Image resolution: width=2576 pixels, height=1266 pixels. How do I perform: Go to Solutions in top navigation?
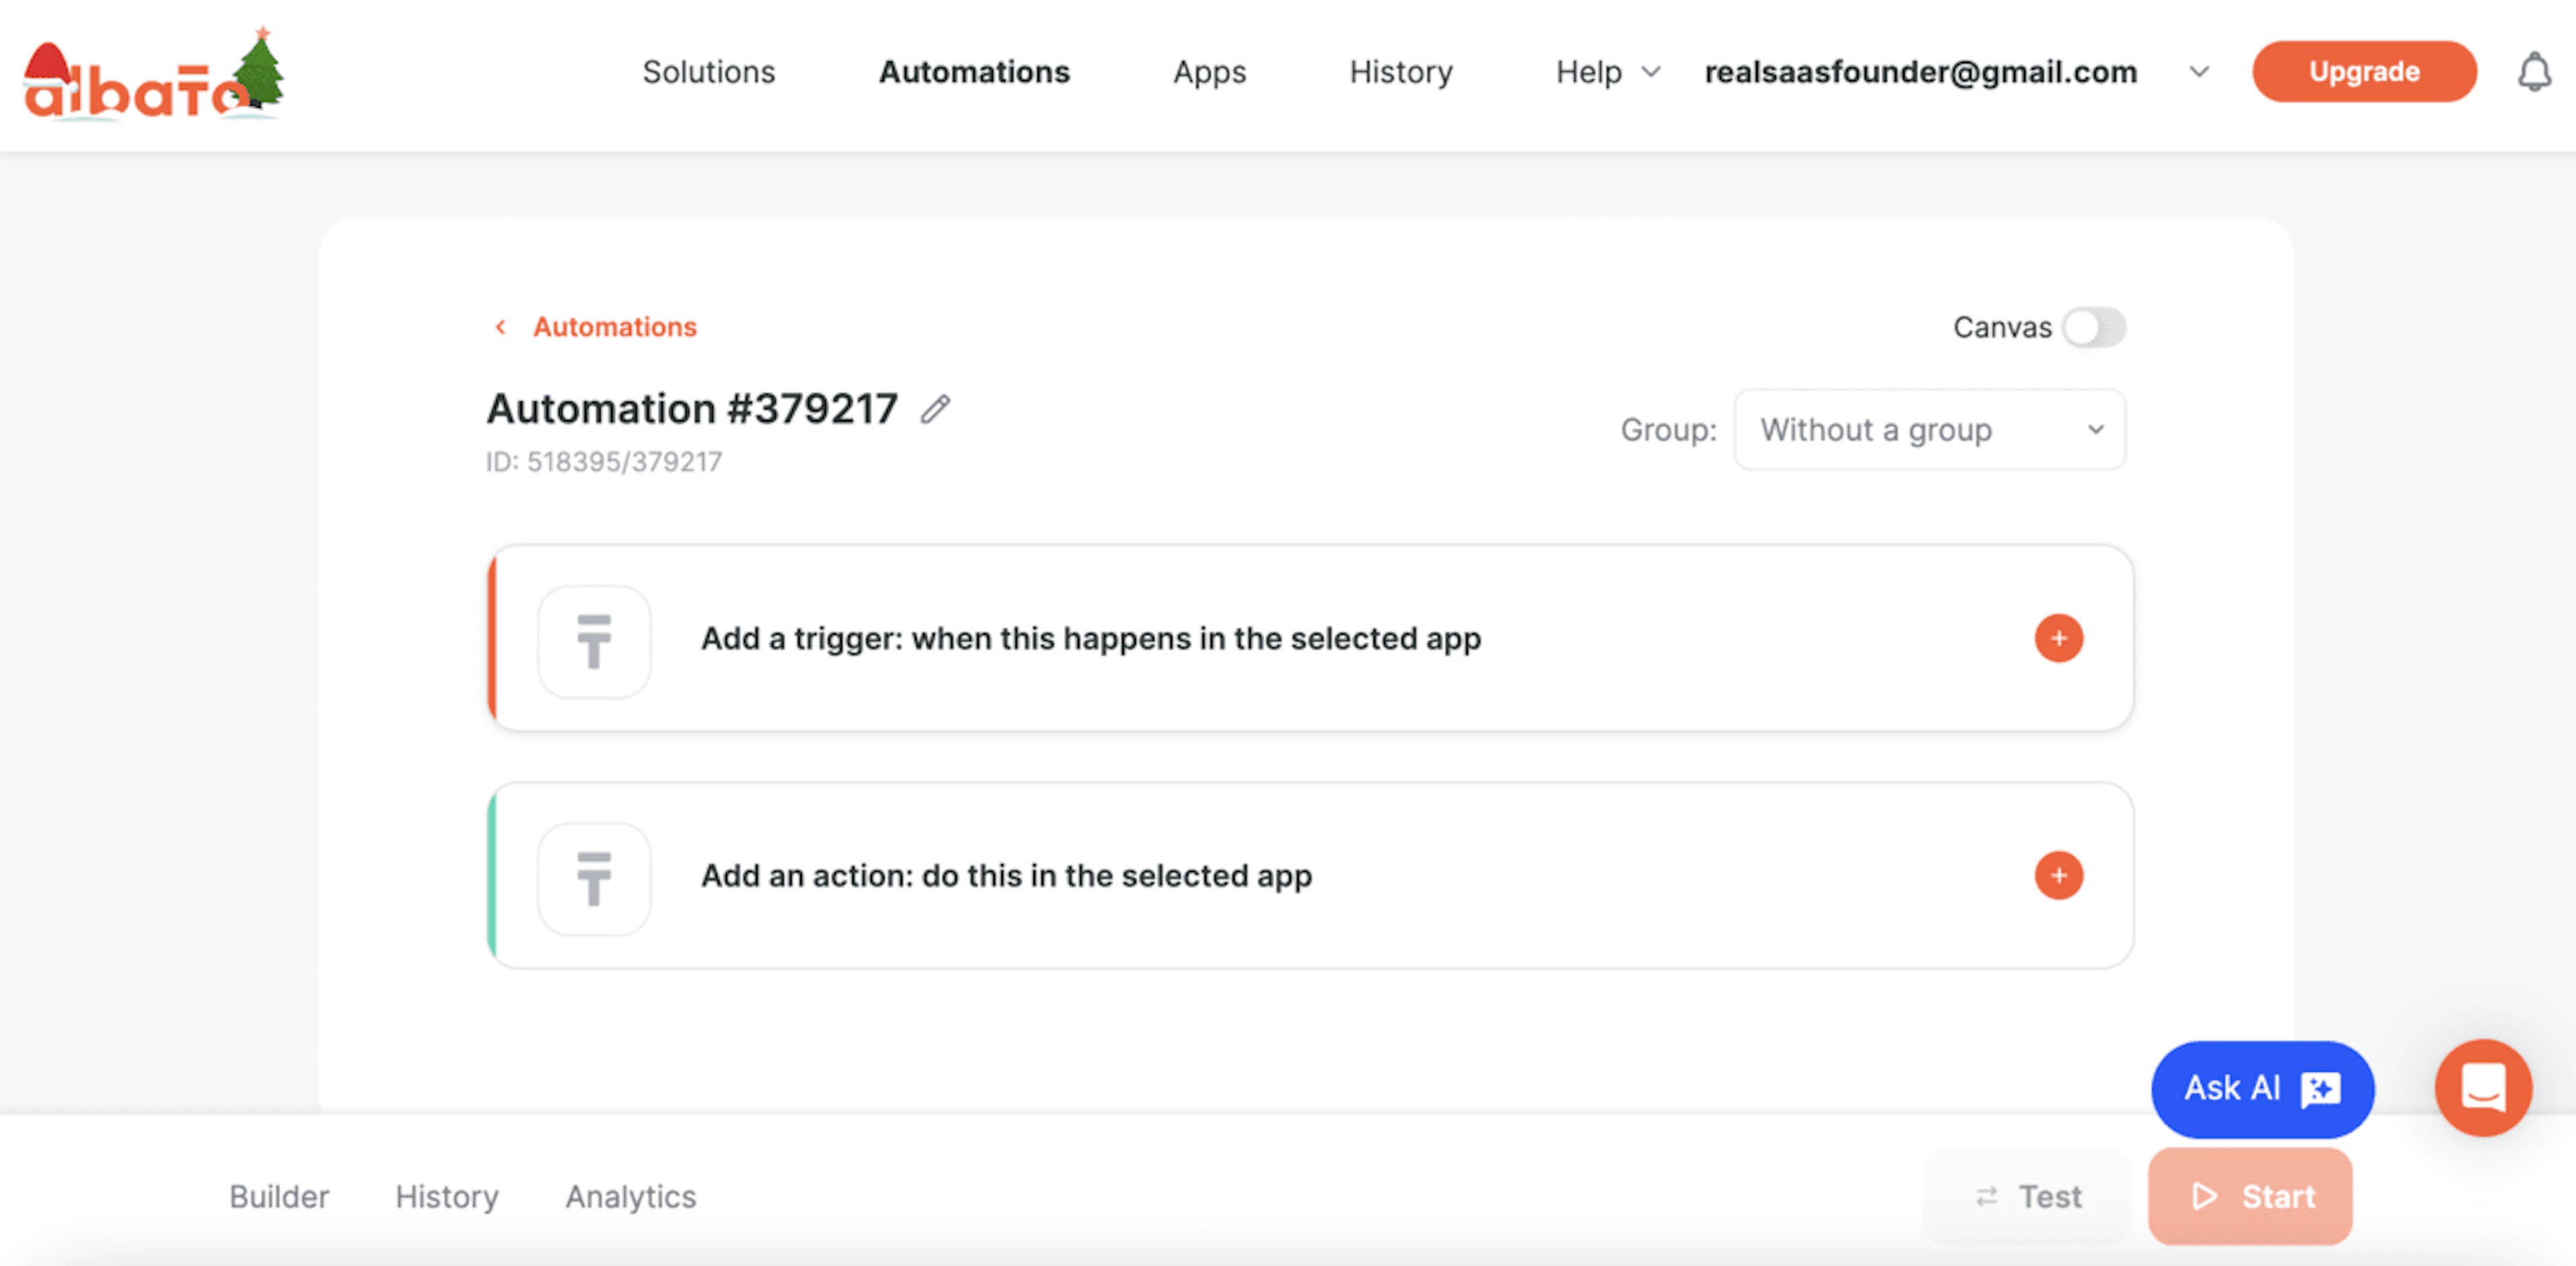tap(708, 72)
